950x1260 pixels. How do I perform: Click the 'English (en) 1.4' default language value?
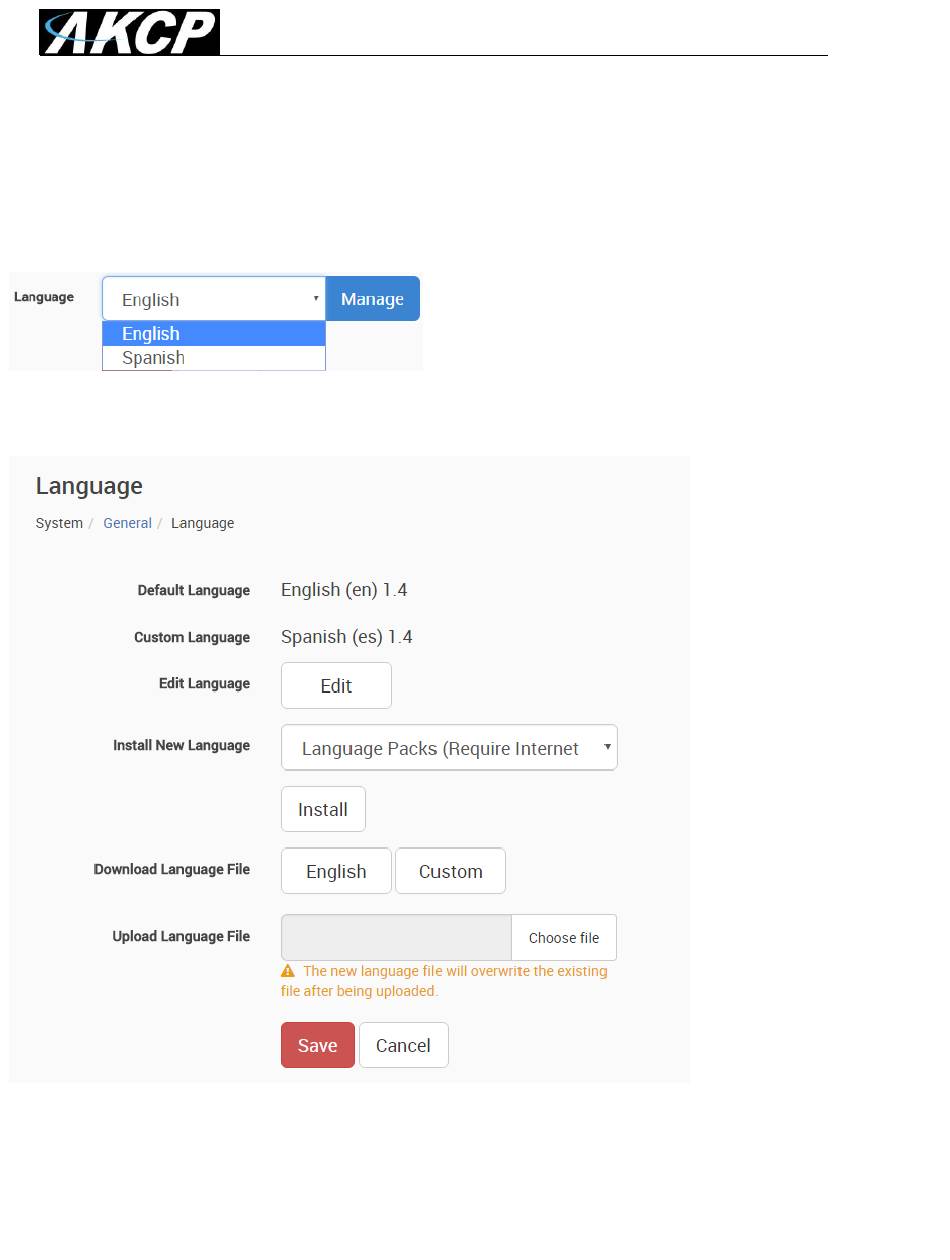click(344, 590)
